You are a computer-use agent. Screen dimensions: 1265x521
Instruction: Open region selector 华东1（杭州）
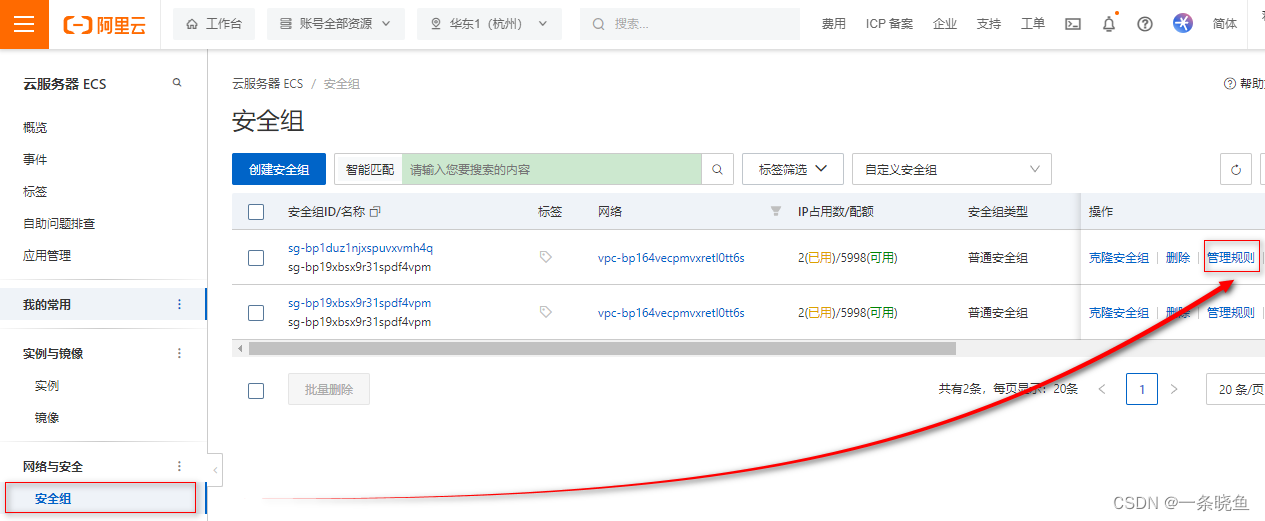(x=489, y=24)
